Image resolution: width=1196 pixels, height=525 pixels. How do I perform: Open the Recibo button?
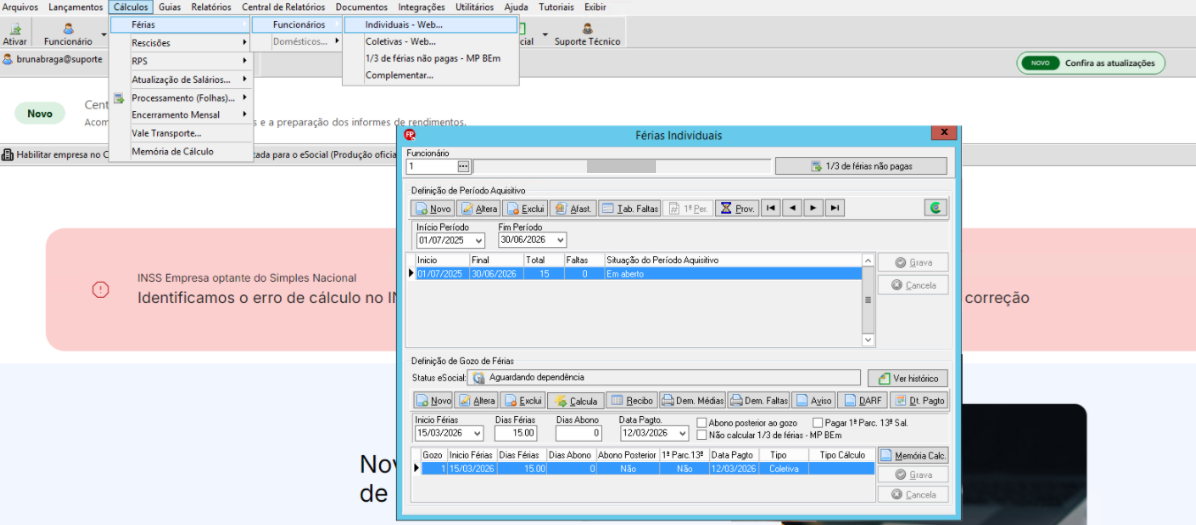633,401
